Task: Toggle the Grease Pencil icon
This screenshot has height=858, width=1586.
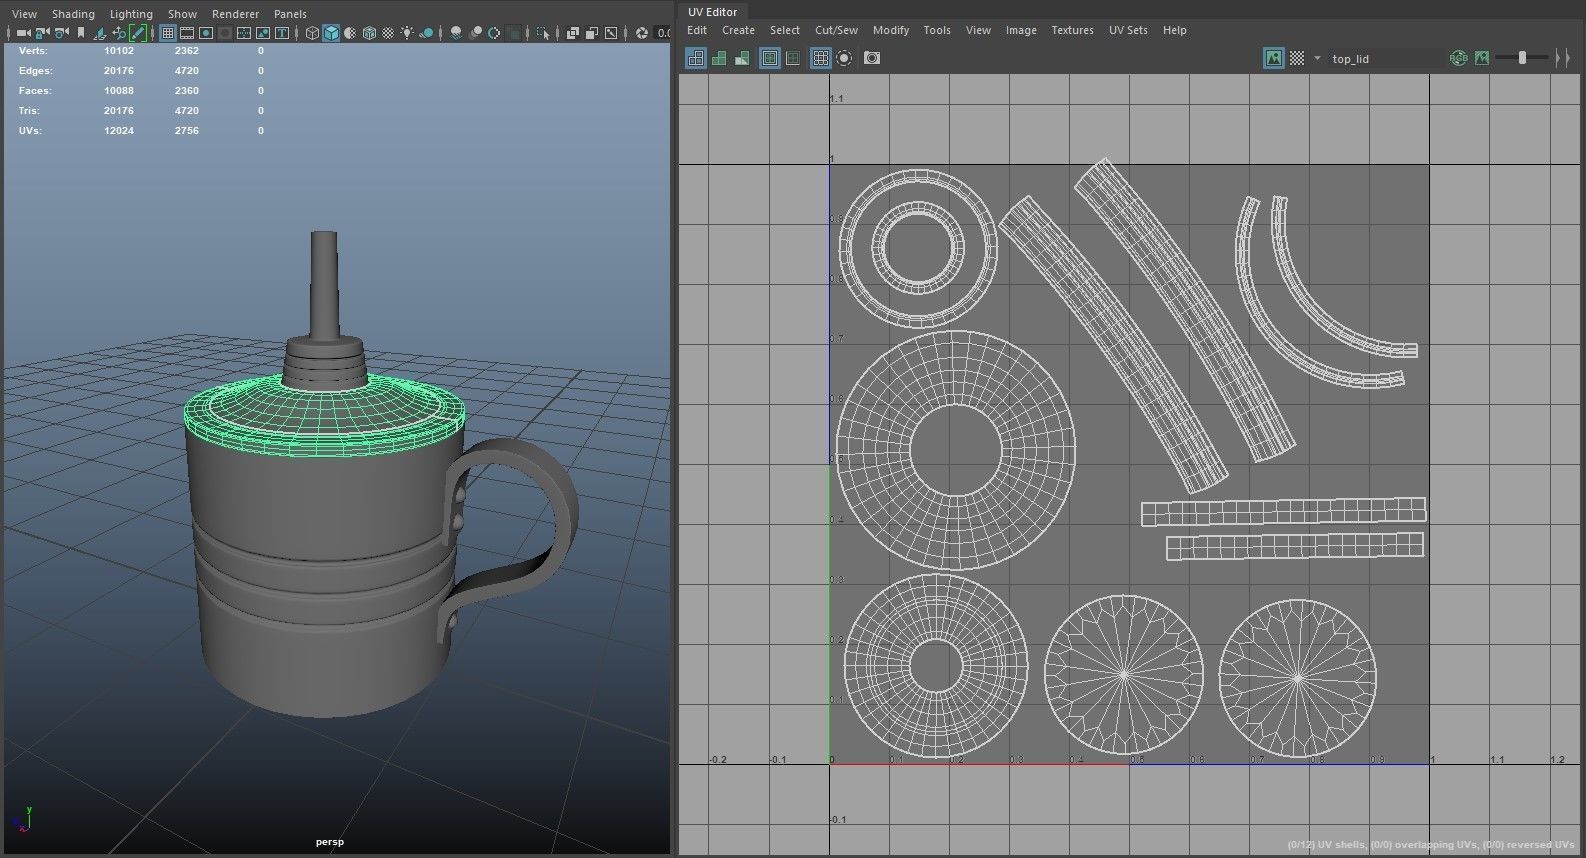Action: [138, 33]
